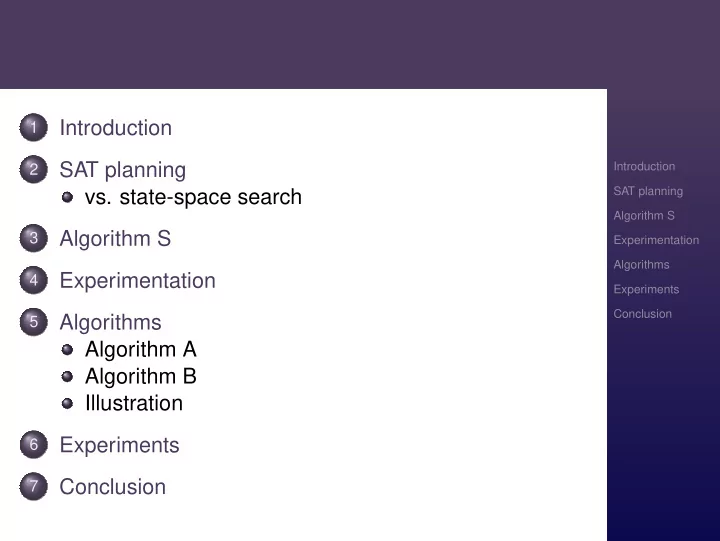Select Algorithm S in sidebar navigation

[x=644, y=216]
